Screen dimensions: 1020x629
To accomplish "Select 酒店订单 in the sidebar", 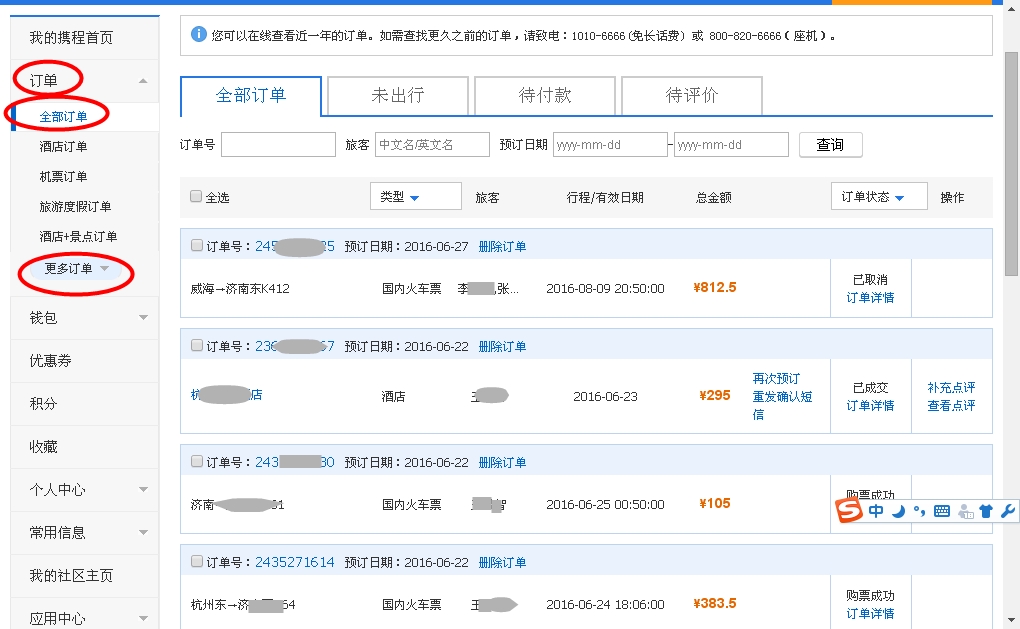I will pos(63,147).
